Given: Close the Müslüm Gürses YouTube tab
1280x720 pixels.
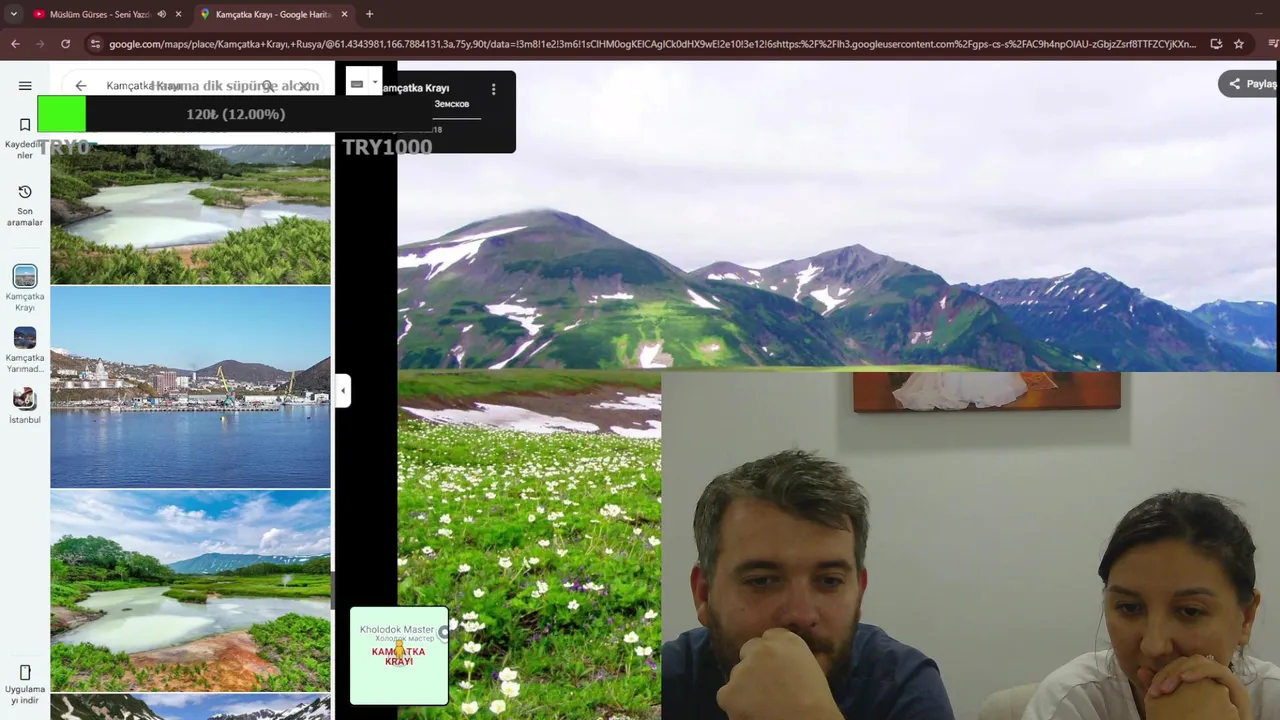Looking at the screenshot, I should tap(178, 14).
